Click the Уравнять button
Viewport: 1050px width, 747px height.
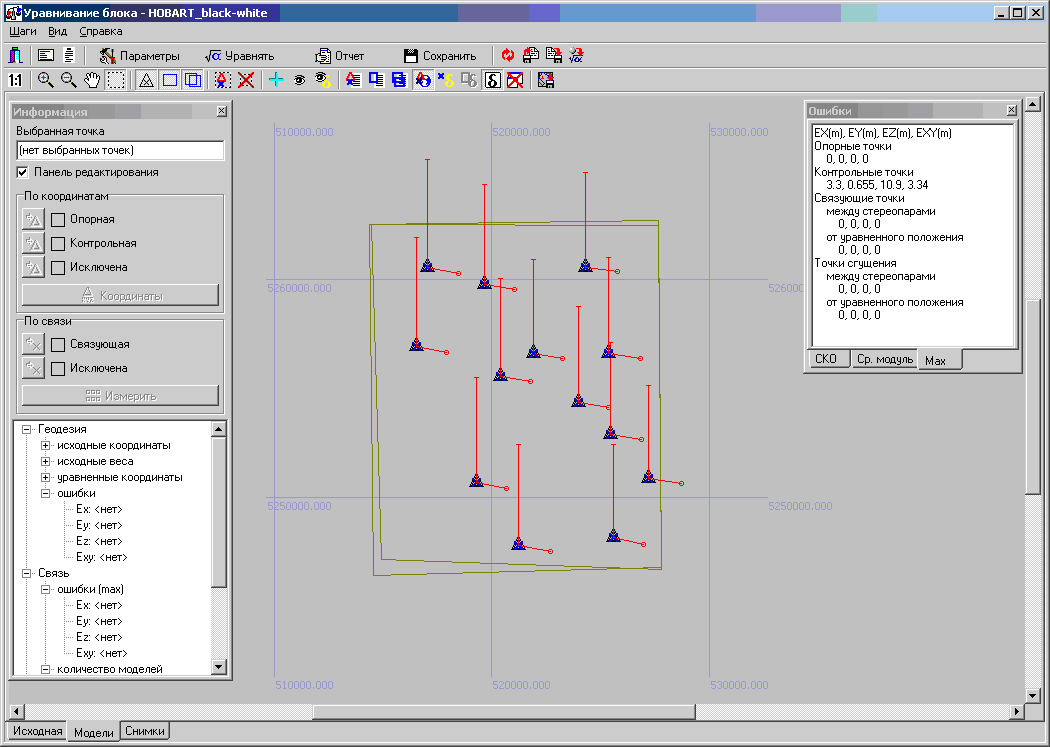coord(240,56)
